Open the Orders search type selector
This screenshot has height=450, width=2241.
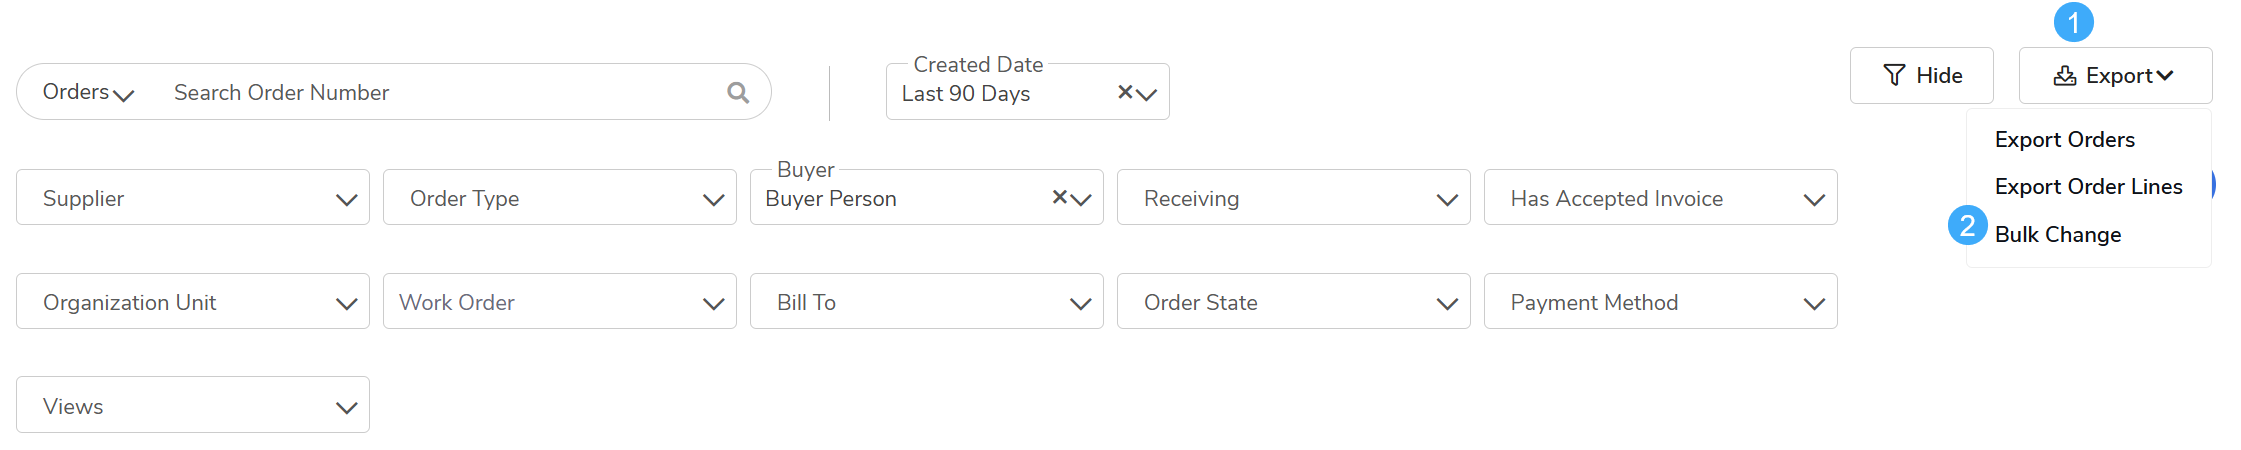coord(88,93)
